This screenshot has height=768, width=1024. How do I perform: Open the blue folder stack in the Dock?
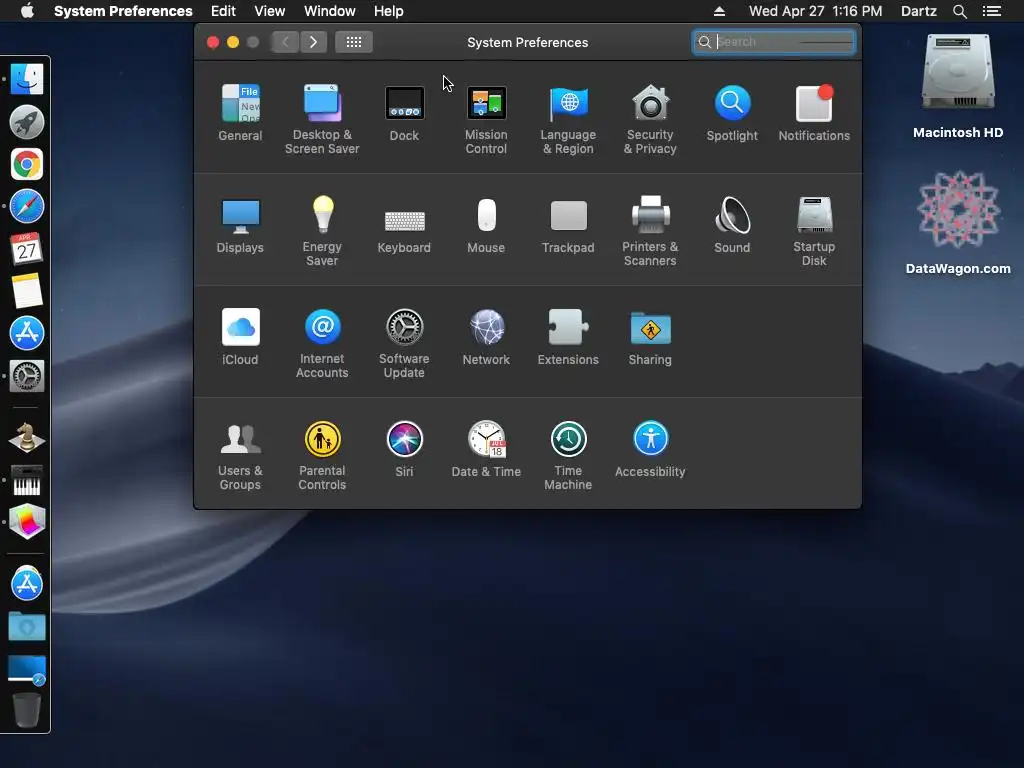click(x=27, y=627)
